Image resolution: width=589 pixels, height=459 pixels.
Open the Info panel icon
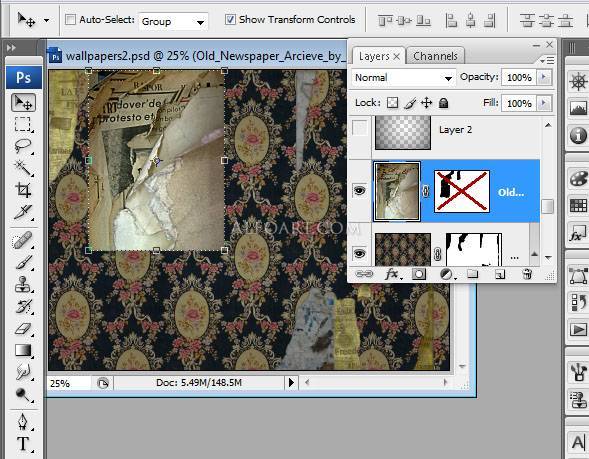[578, 135]
